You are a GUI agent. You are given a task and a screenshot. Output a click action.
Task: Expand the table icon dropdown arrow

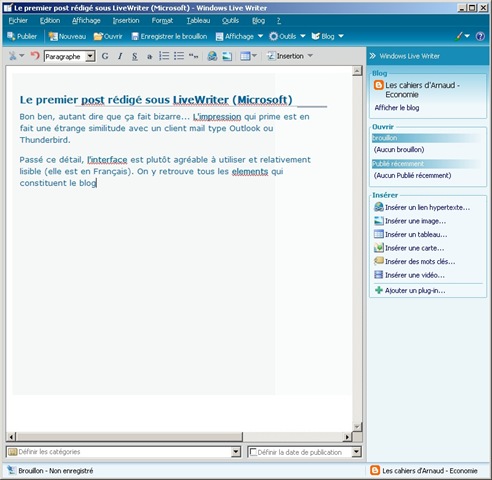click(x=254, y=56)
